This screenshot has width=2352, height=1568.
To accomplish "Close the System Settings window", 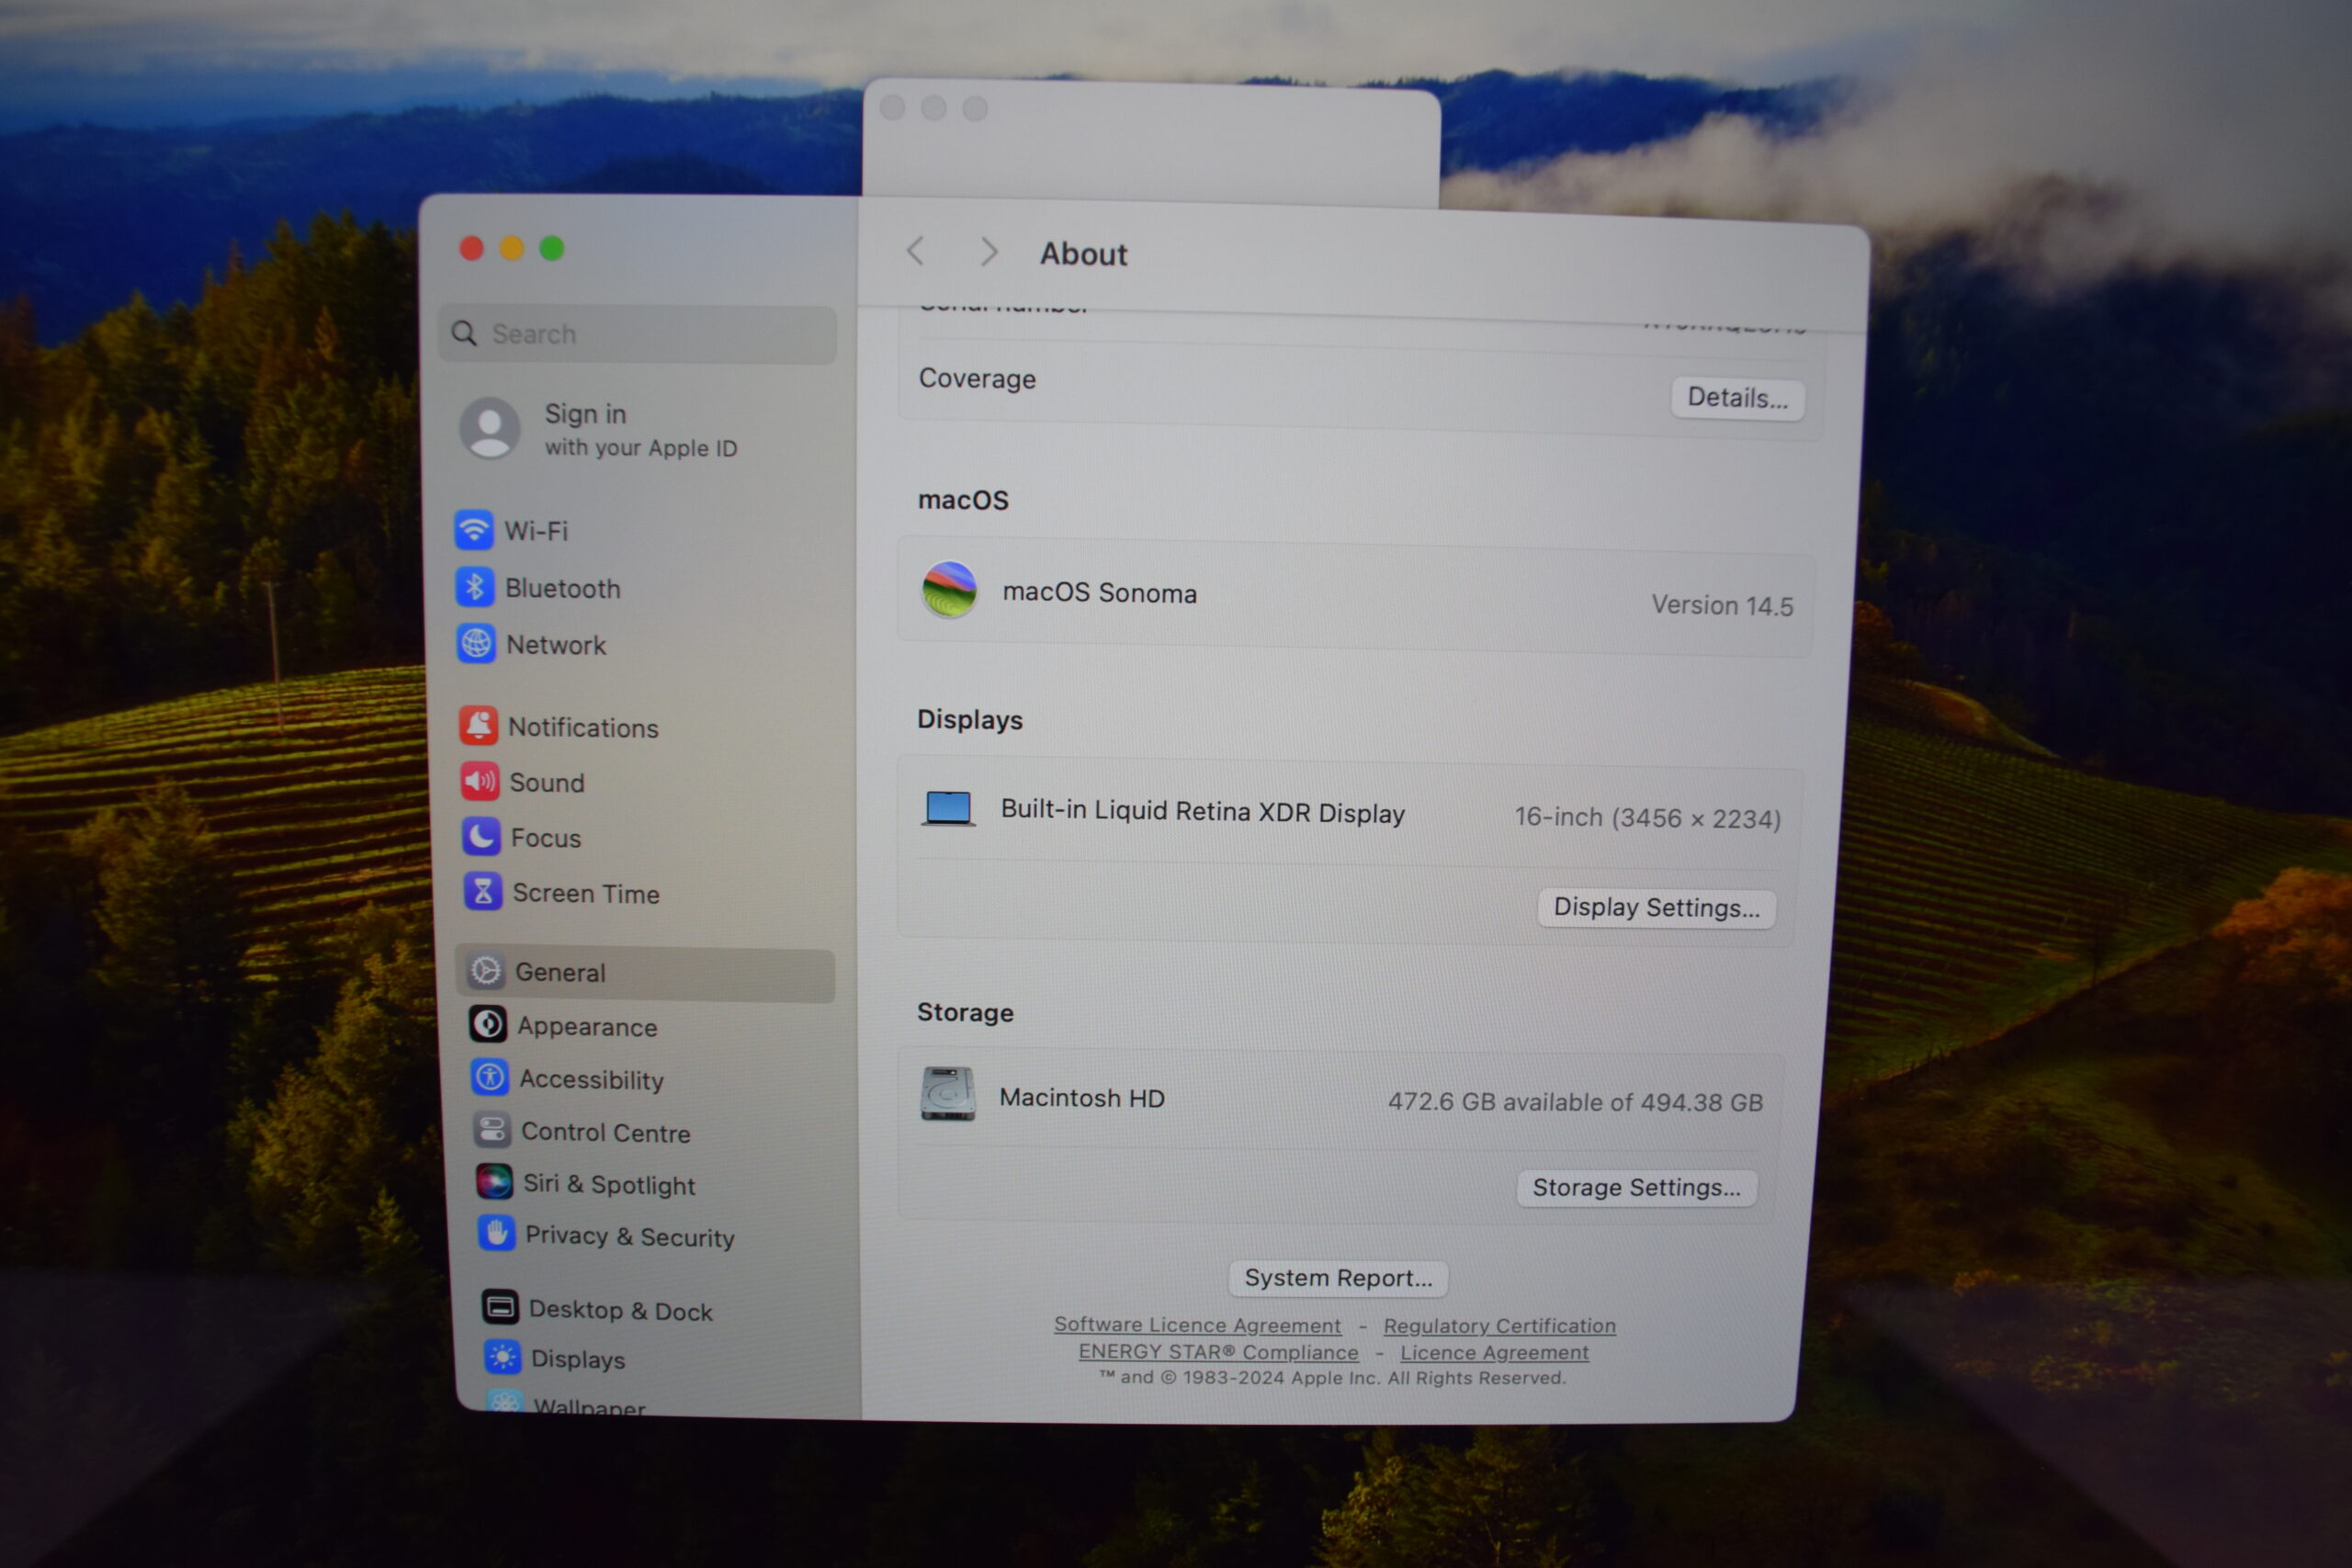I will pyautogui.click(x=471, y=248).
